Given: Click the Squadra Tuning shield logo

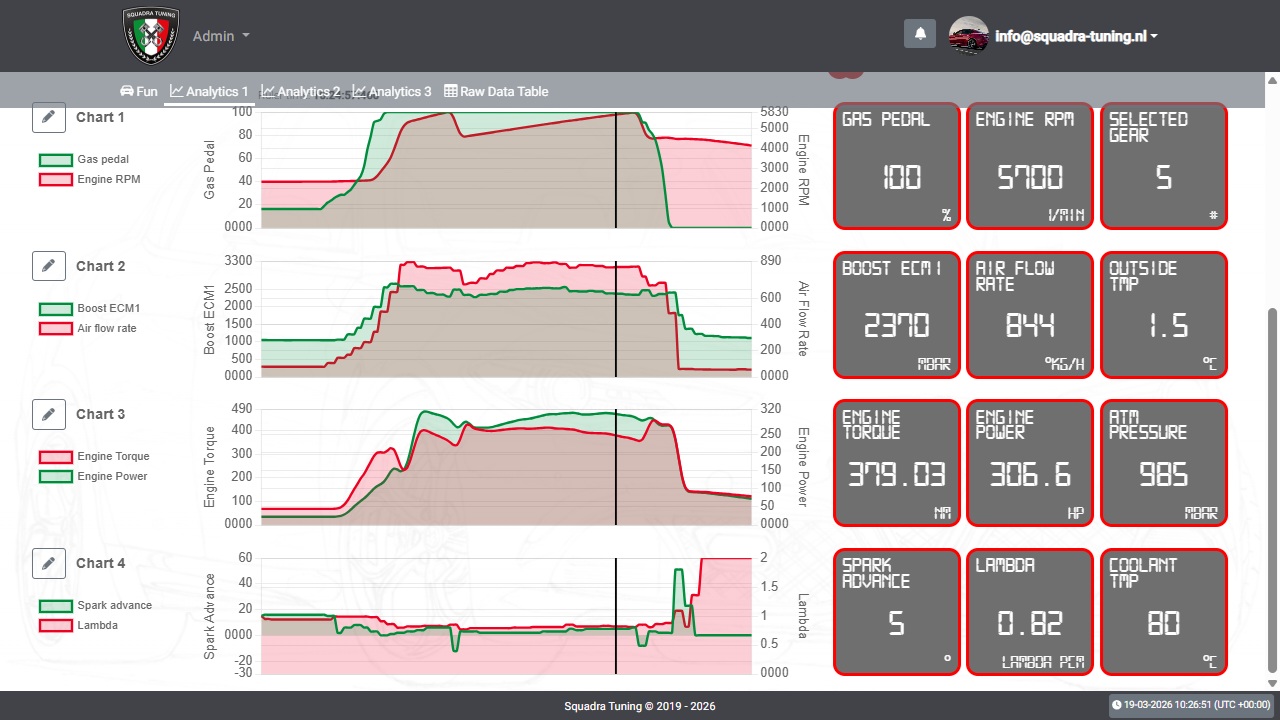Looking at the screenshot, I should pos(151,36).
